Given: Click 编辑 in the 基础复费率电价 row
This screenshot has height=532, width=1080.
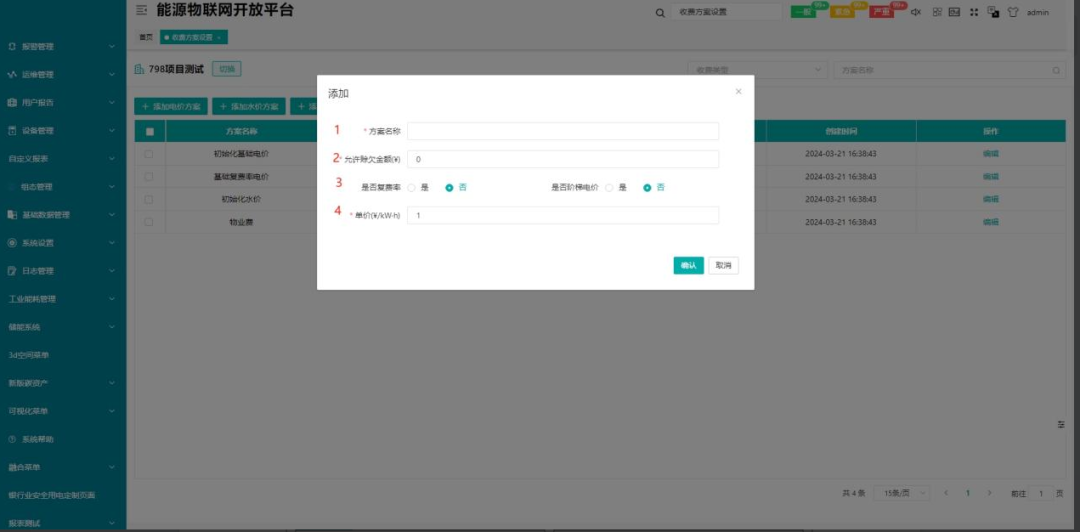Looking at the screenshot, I should point(990,177).
